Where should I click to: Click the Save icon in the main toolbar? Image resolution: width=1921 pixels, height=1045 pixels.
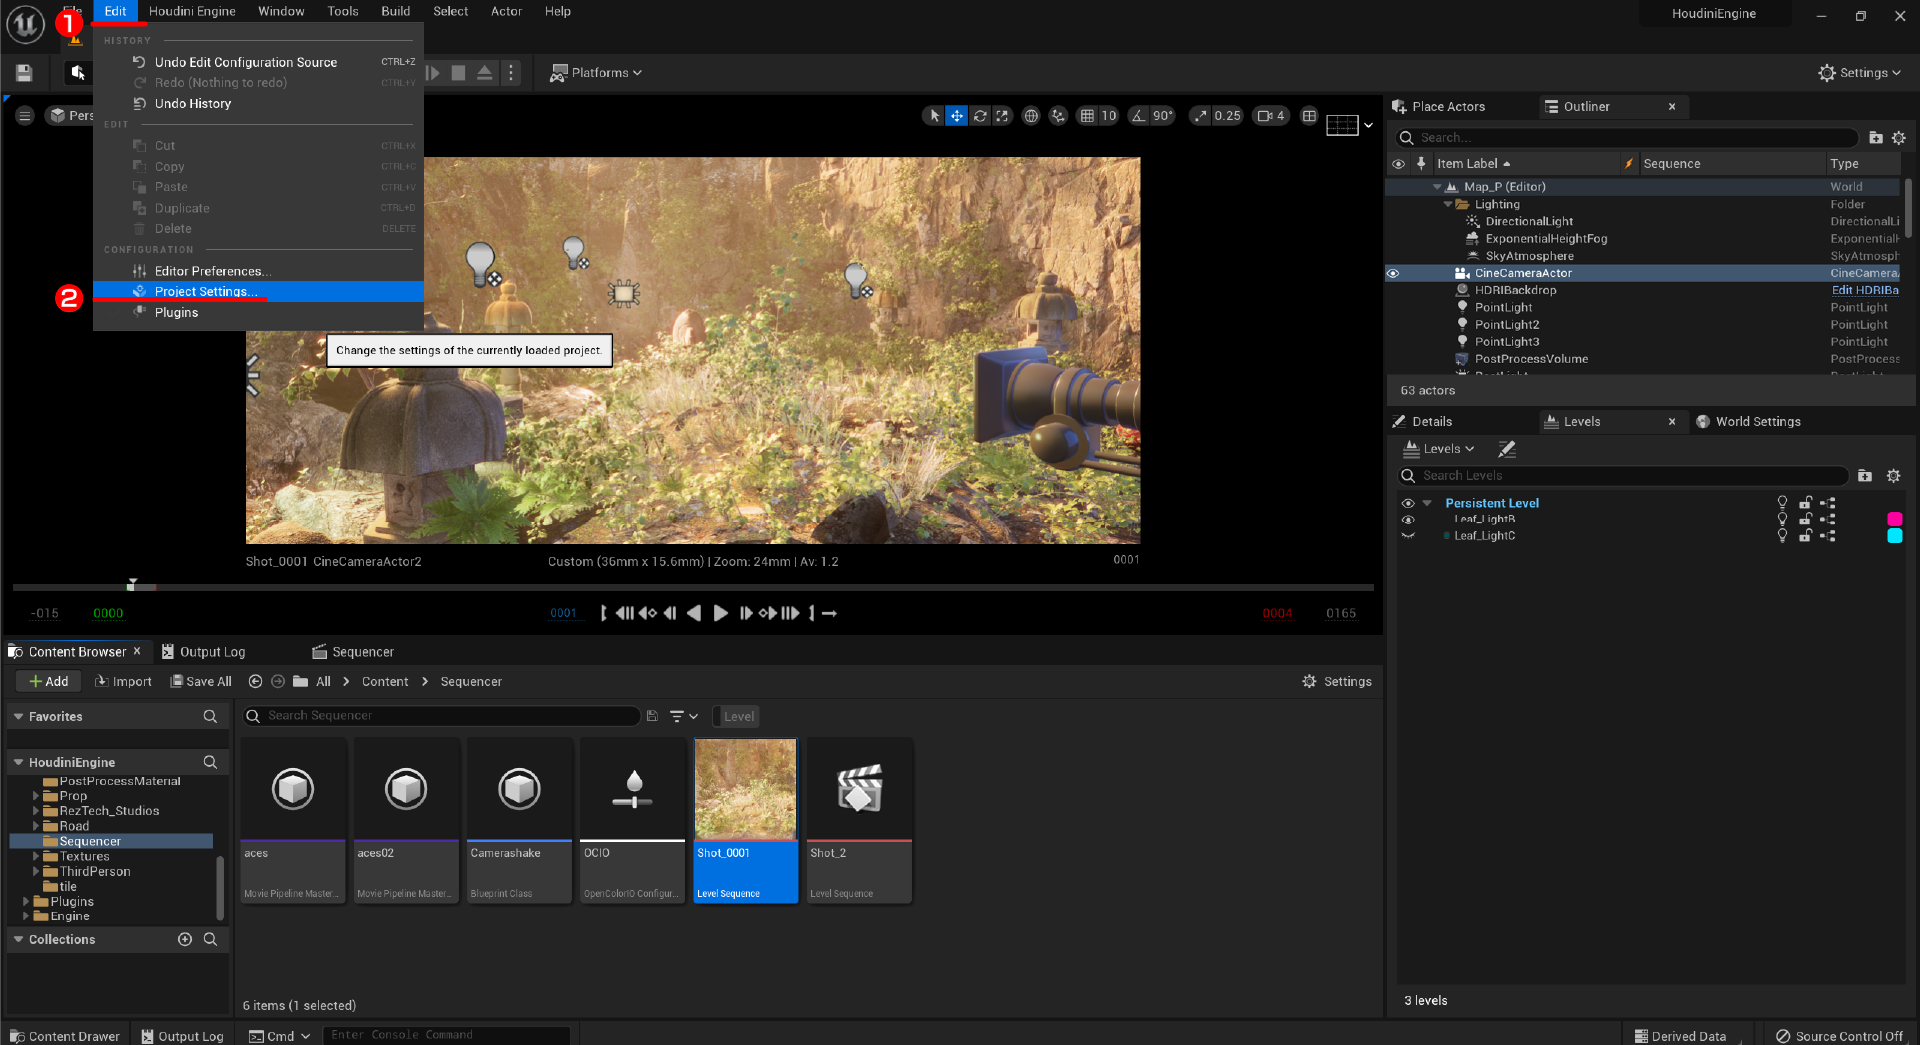click(24, 72)
